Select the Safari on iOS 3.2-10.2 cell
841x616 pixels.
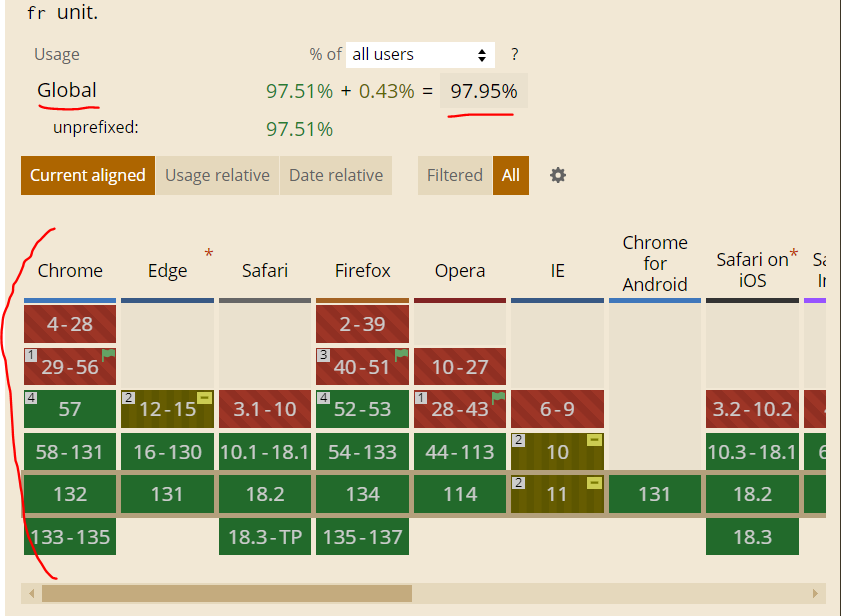(x=753, y=409)
